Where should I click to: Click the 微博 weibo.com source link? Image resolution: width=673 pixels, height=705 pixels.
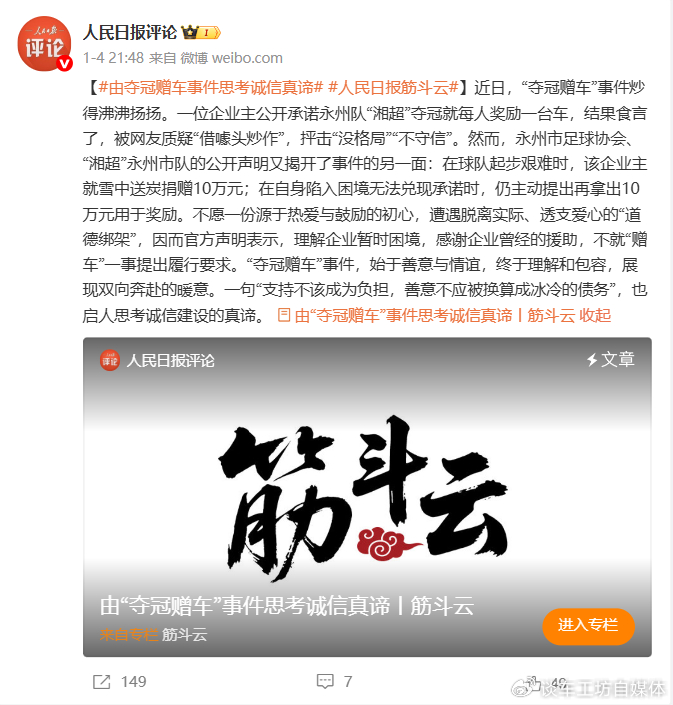pyautogui.click(x=232, y=58)
